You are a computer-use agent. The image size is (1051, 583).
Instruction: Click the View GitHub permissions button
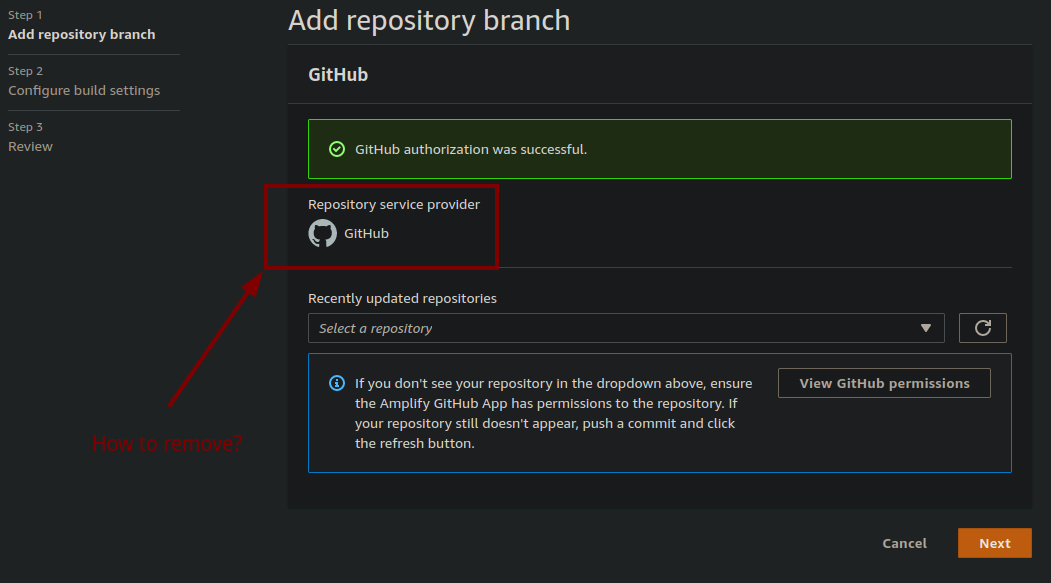tap(883, 382)
